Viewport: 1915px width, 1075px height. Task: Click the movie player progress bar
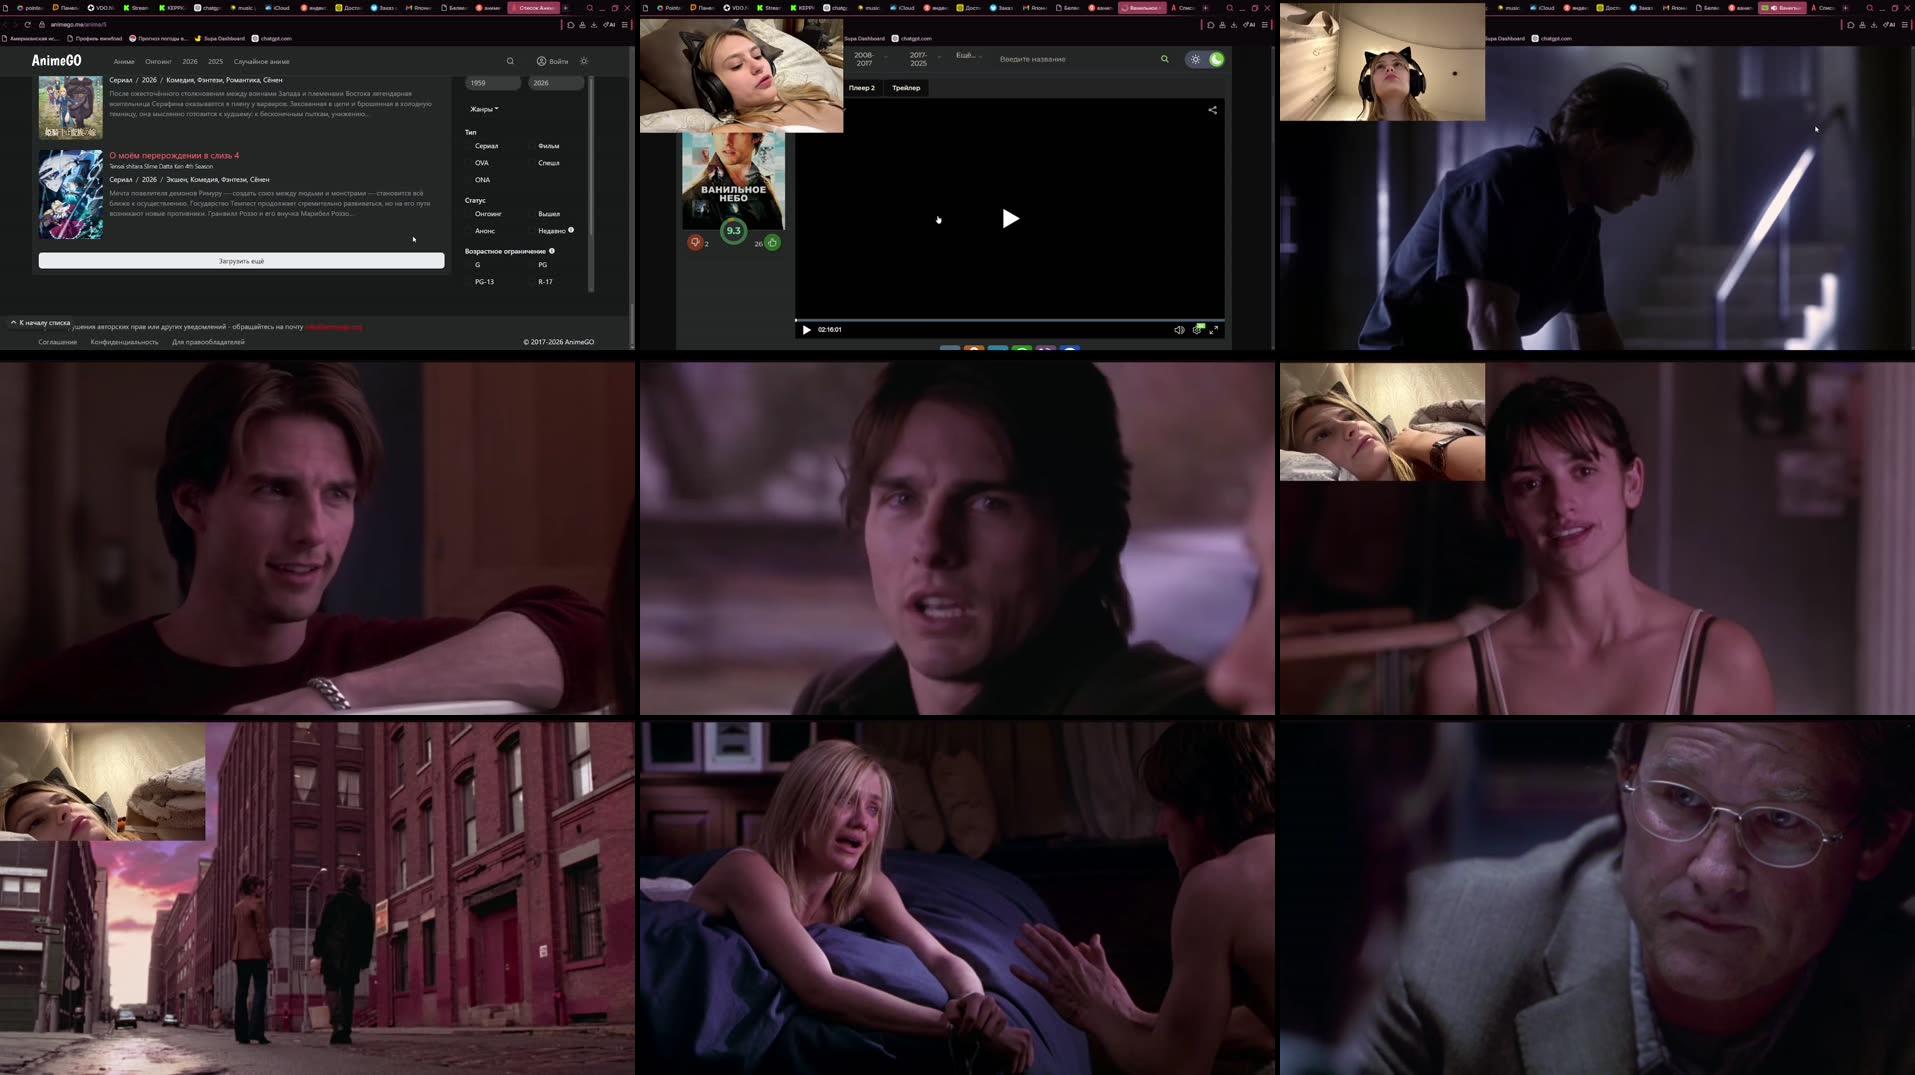tap(1009, 320)
